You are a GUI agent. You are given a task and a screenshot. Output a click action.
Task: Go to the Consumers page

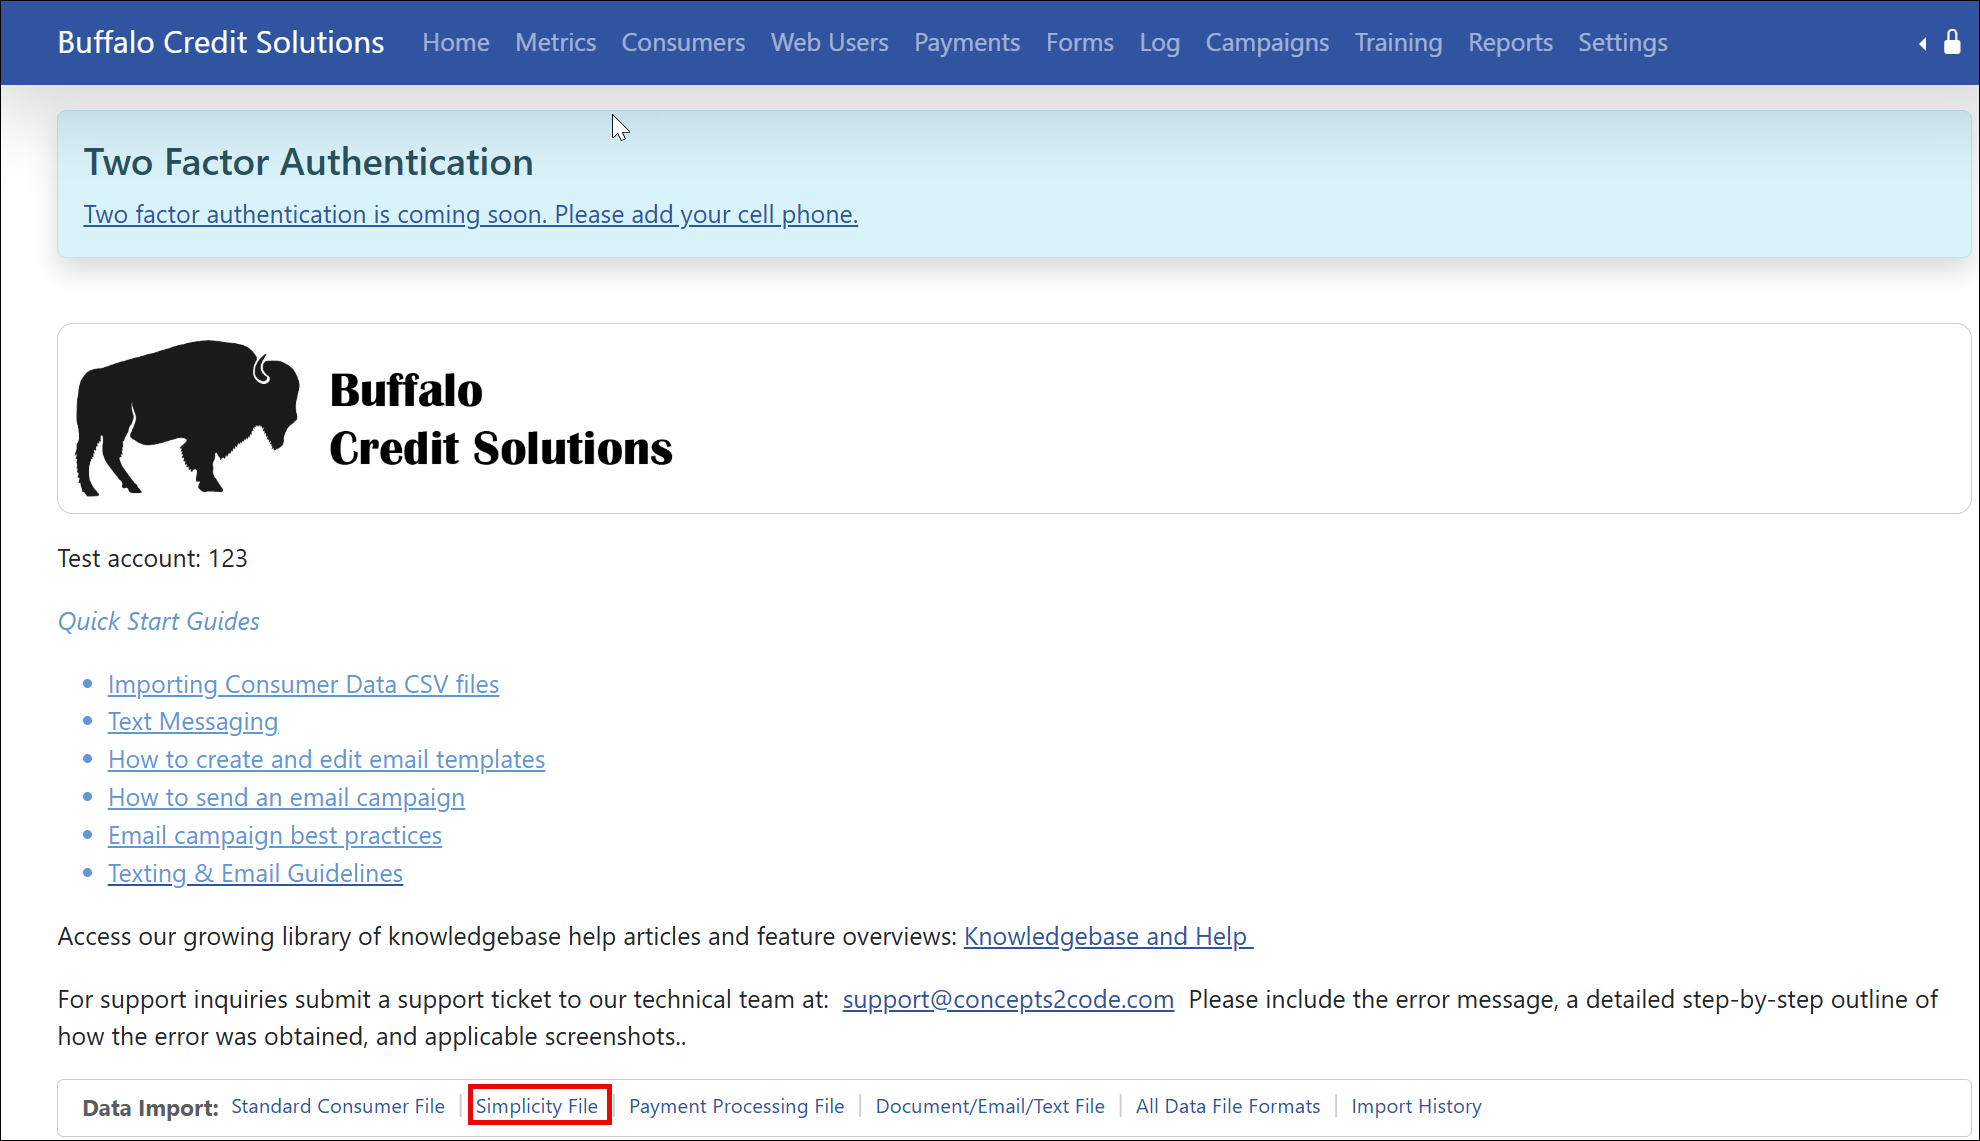(x=683, y=43)
